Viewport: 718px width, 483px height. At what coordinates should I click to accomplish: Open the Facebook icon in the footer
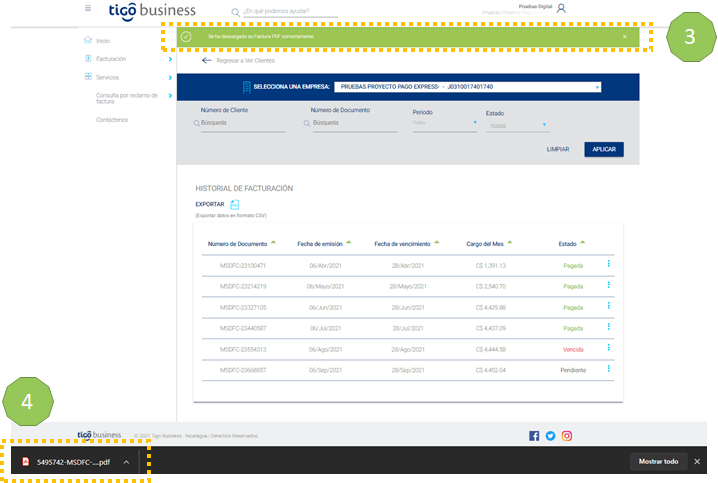point(534,436)
